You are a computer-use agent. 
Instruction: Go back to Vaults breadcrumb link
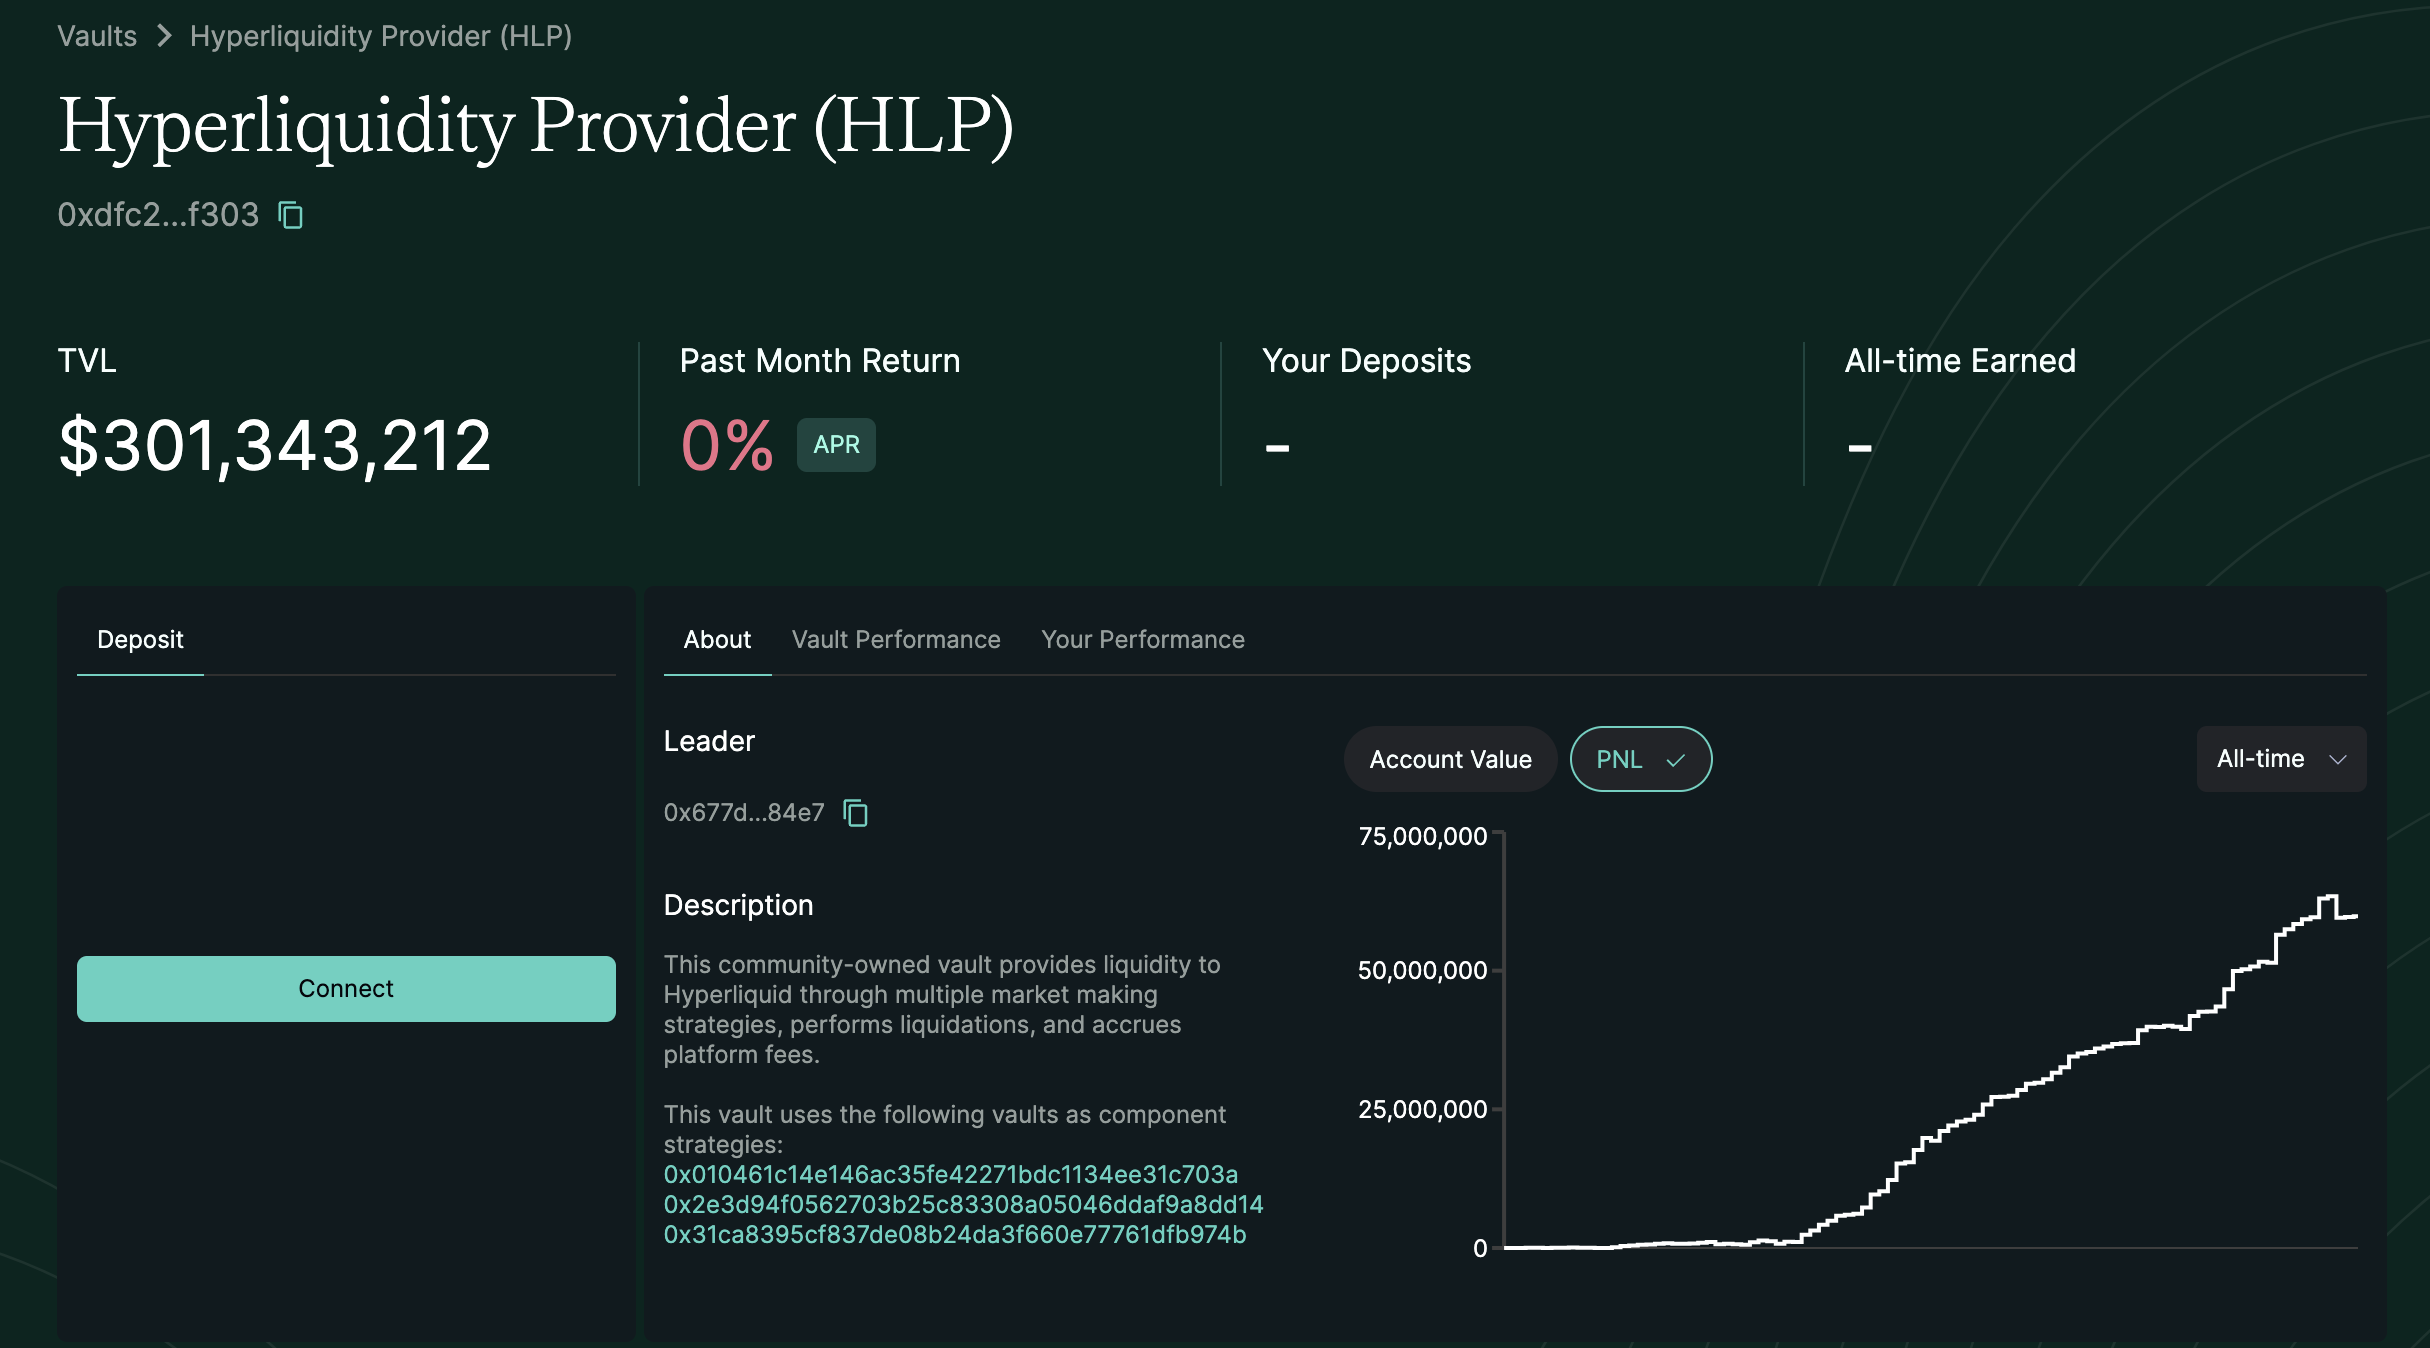(x=97, y=36)
